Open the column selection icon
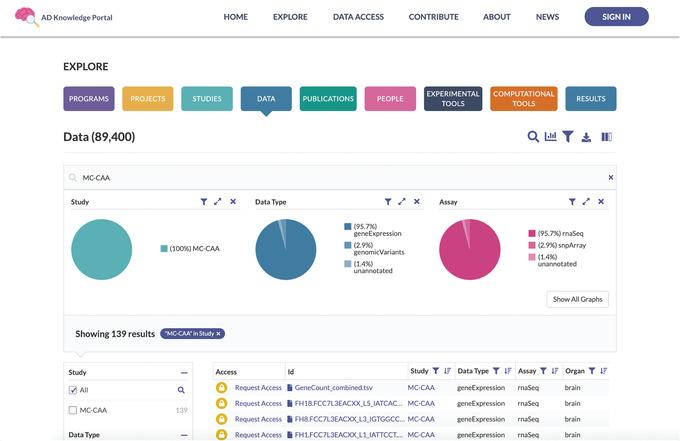This screenshot has width=680, height=441. [606, 137]
